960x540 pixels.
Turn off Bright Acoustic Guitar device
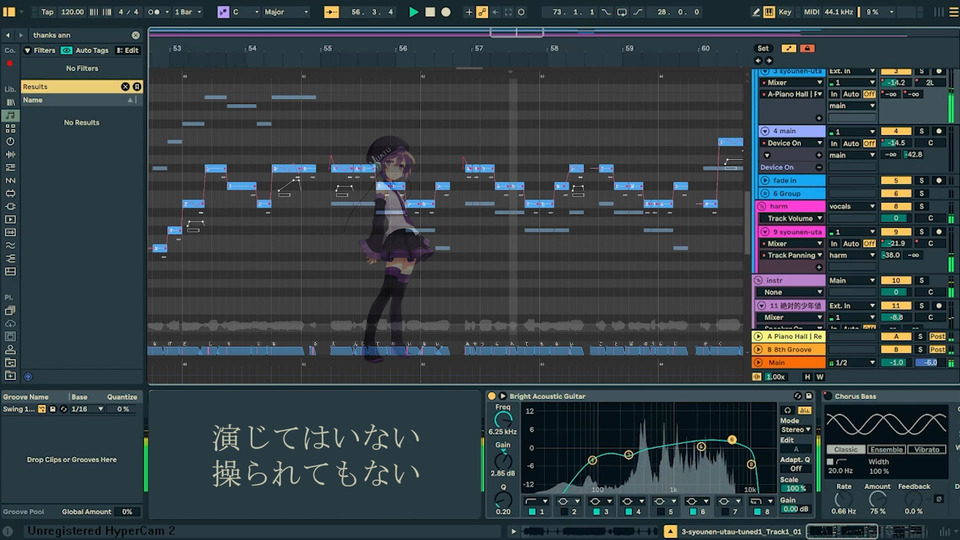pos(491,396)
